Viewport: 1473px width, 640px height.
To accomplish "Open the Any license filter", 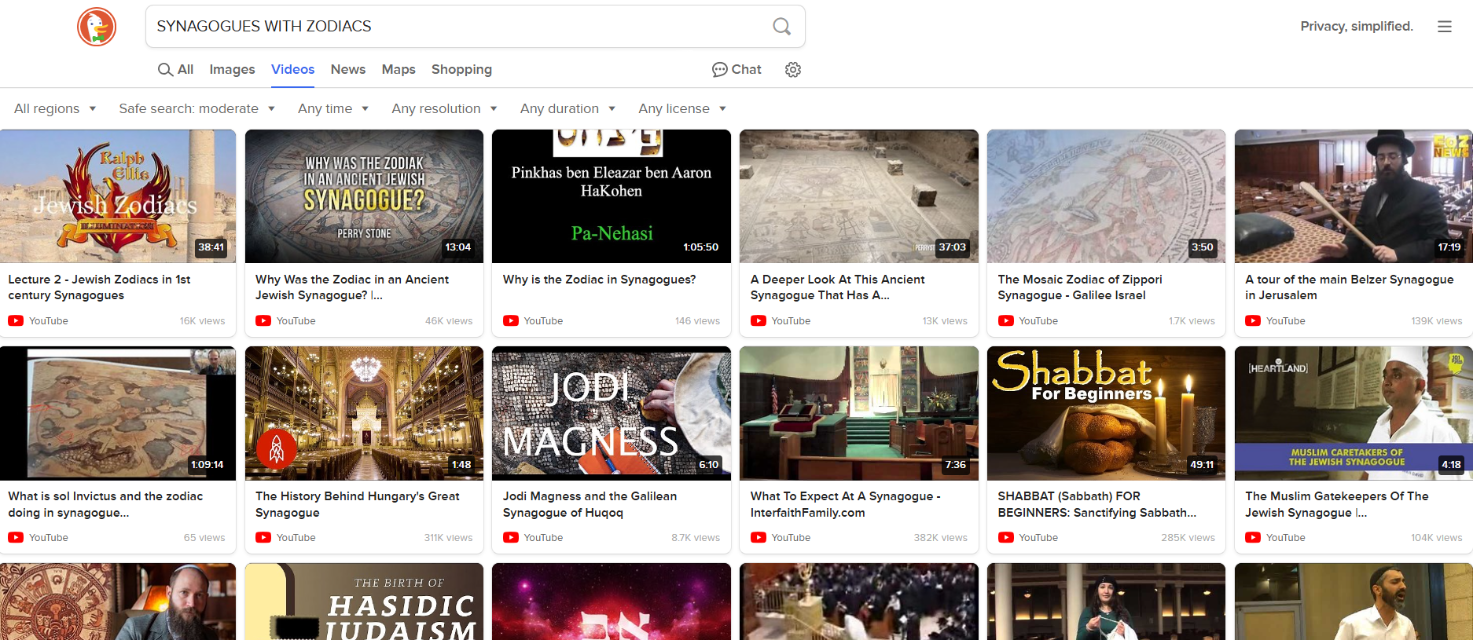I will pos(682,109).
